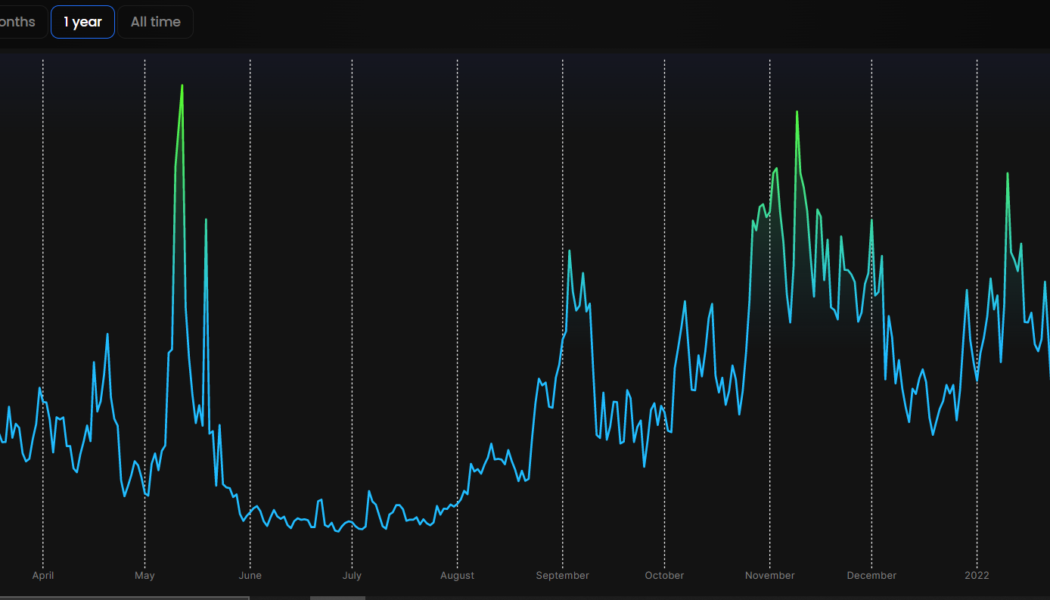Click the September axis label
Viewport: 1050px width, 600px height.
(562, 575)
